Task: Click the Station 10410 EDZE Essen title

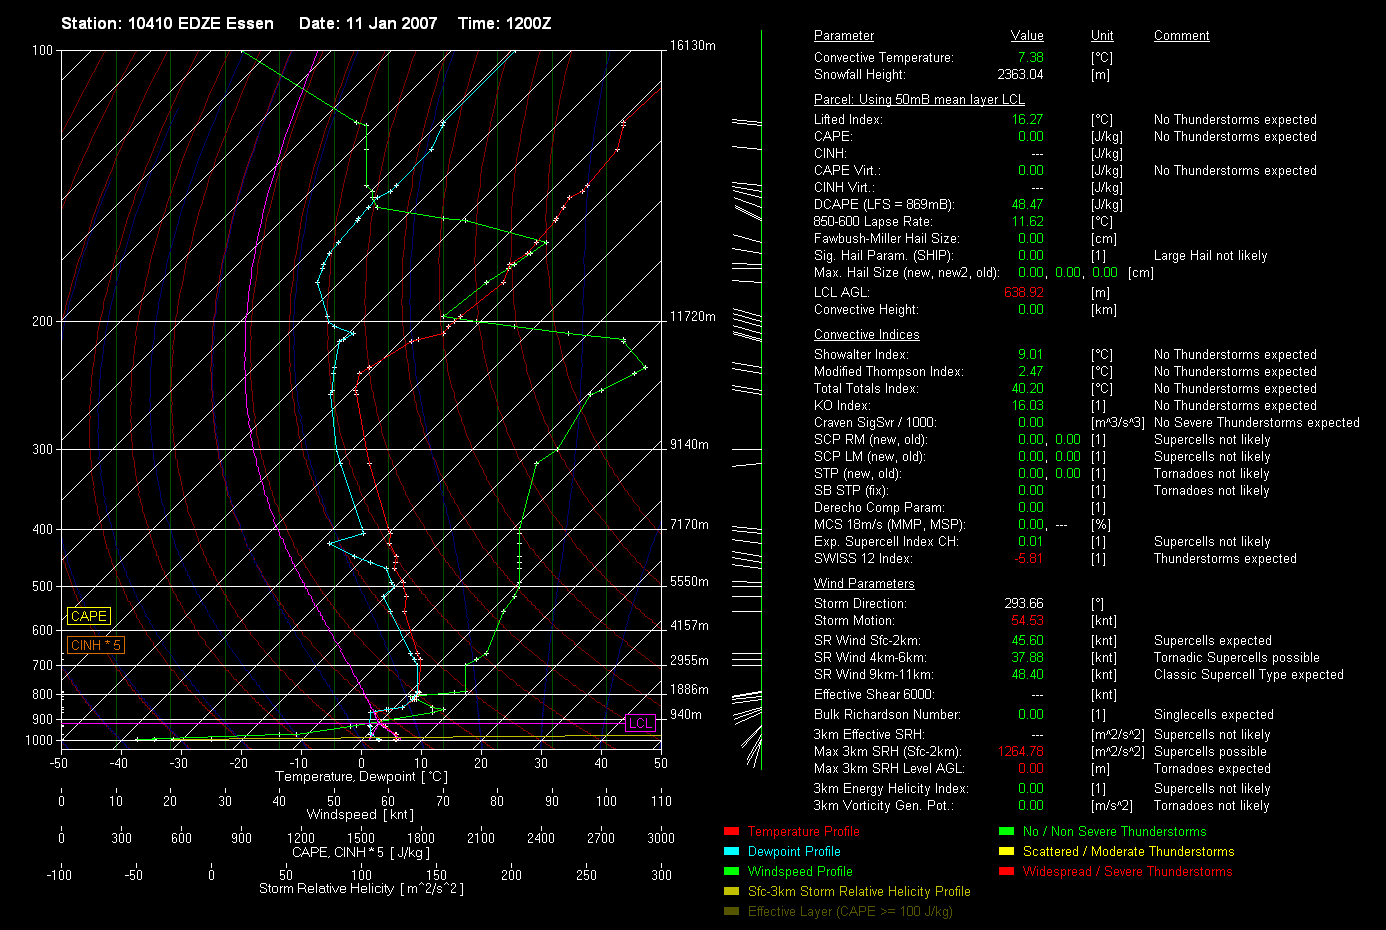Action: (167, 23)
